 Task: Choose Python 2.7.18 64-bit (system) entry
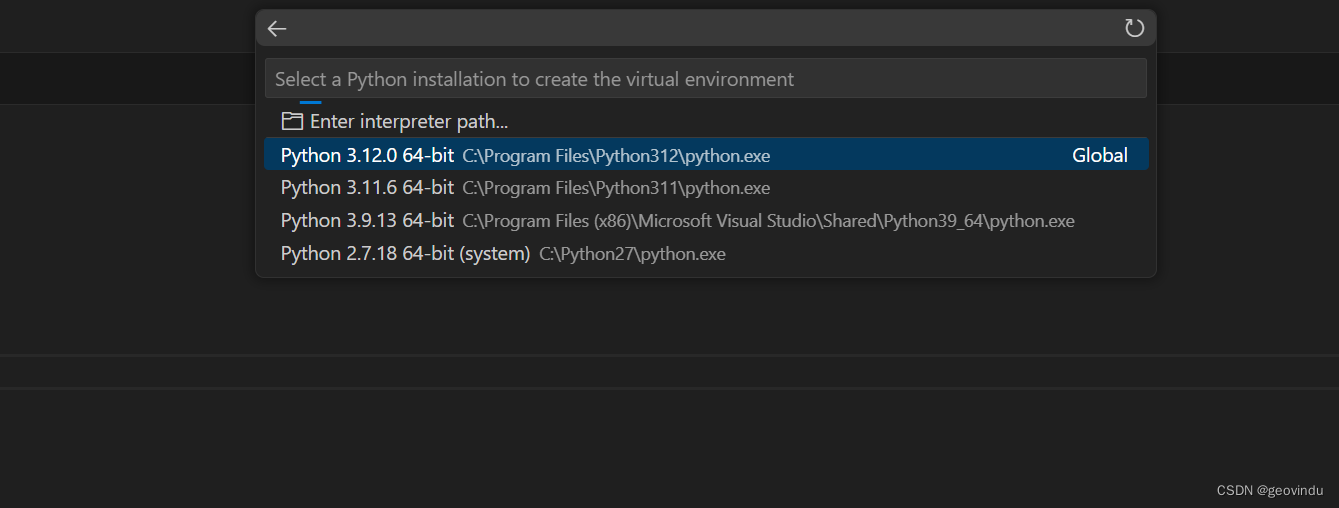(x=705, y=254)
